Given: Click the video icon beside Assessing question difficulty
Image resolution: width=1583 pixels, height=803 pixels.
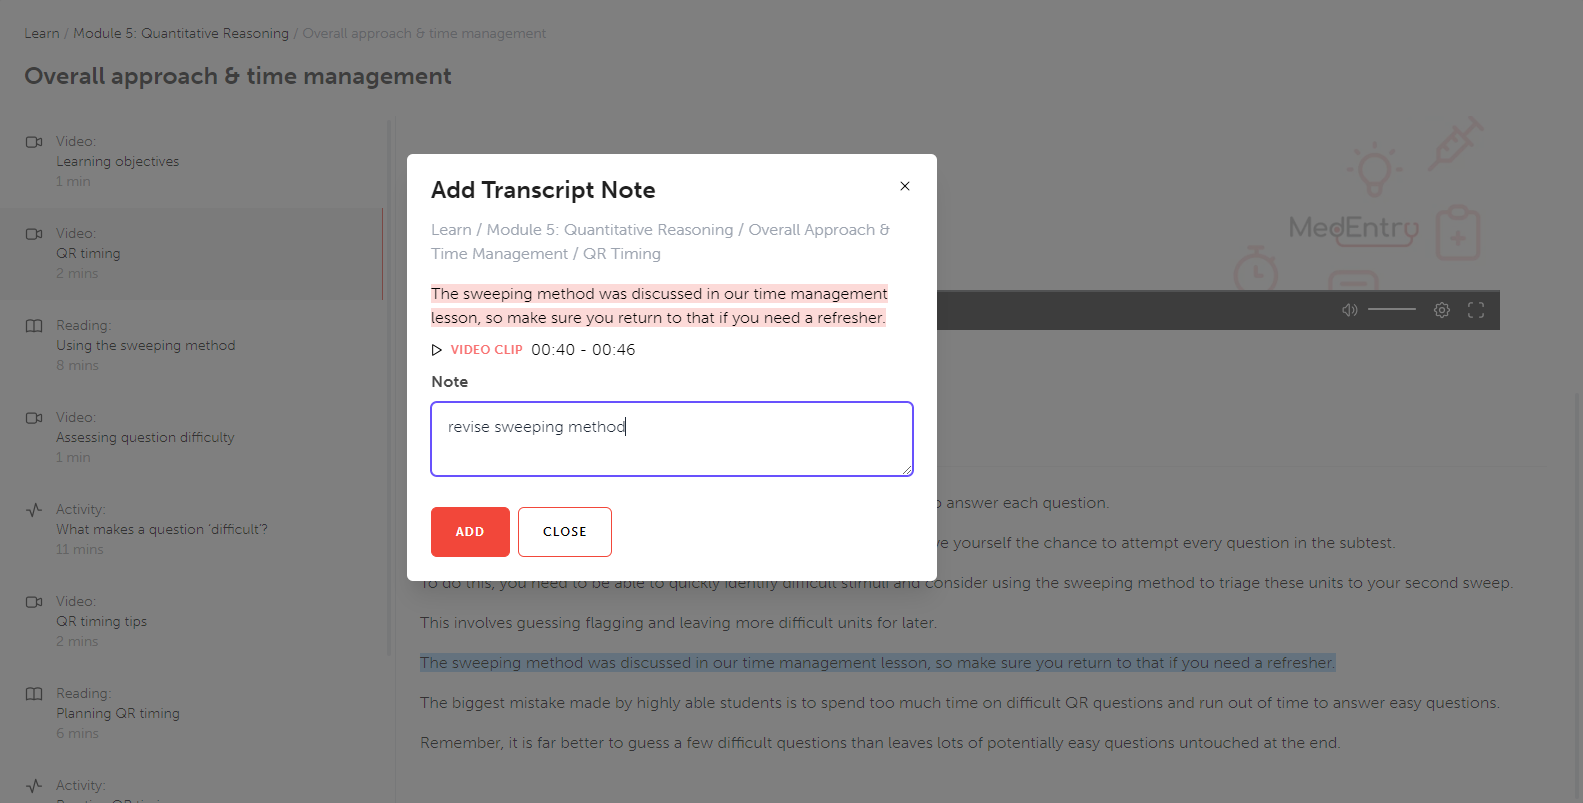Looking at the screenshot, I should click(x=34, y=418).
